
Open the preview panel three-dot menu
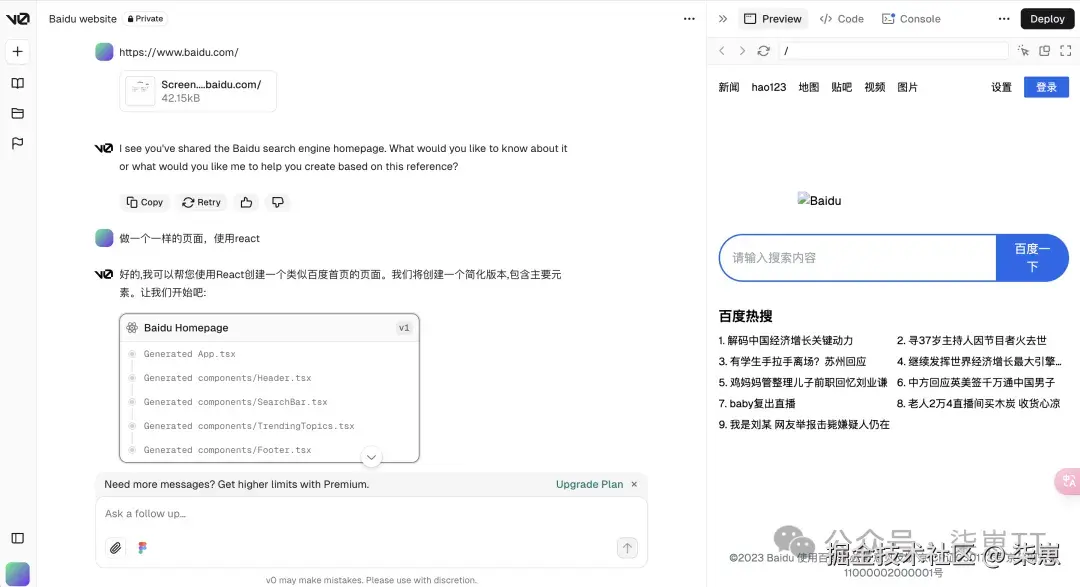point(1004,19)
